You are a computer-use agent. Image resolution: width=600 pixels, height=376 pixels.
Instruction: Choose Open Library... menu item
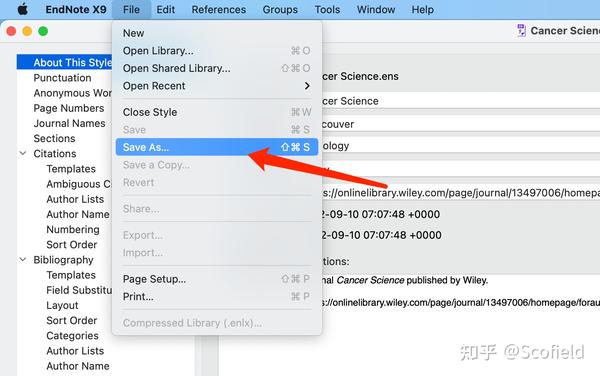tap(217, 51)
